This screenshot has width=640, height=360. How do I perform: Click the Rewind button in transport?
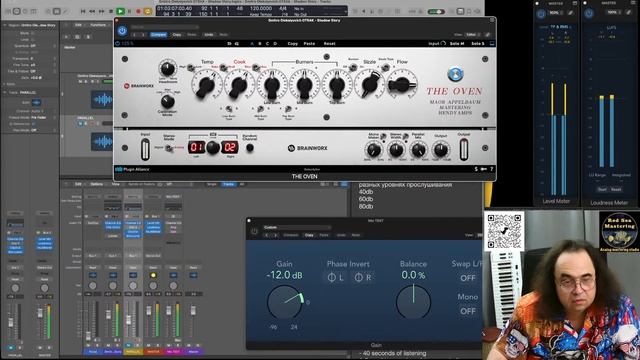(x=92, y=11)
